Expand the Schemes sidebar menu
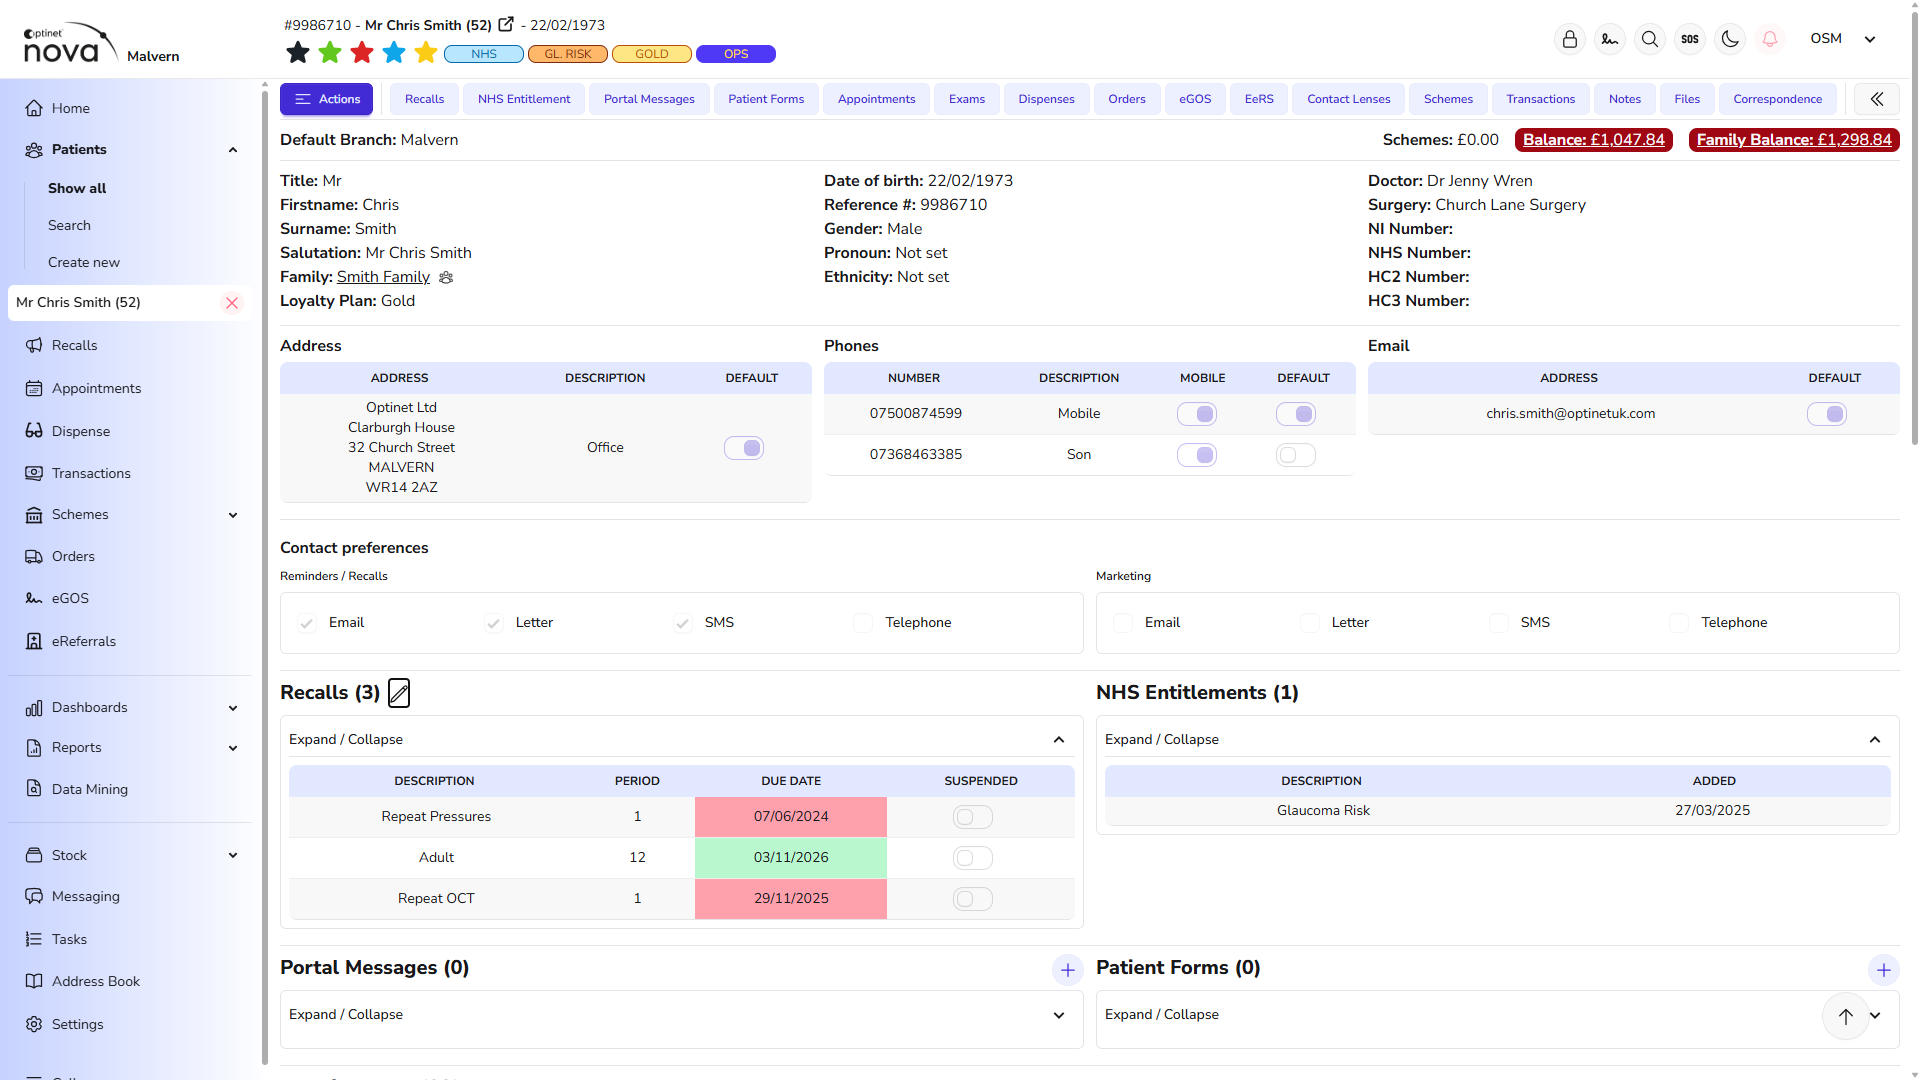Viewport: 1920px width, 1080px height. [233, 515]
